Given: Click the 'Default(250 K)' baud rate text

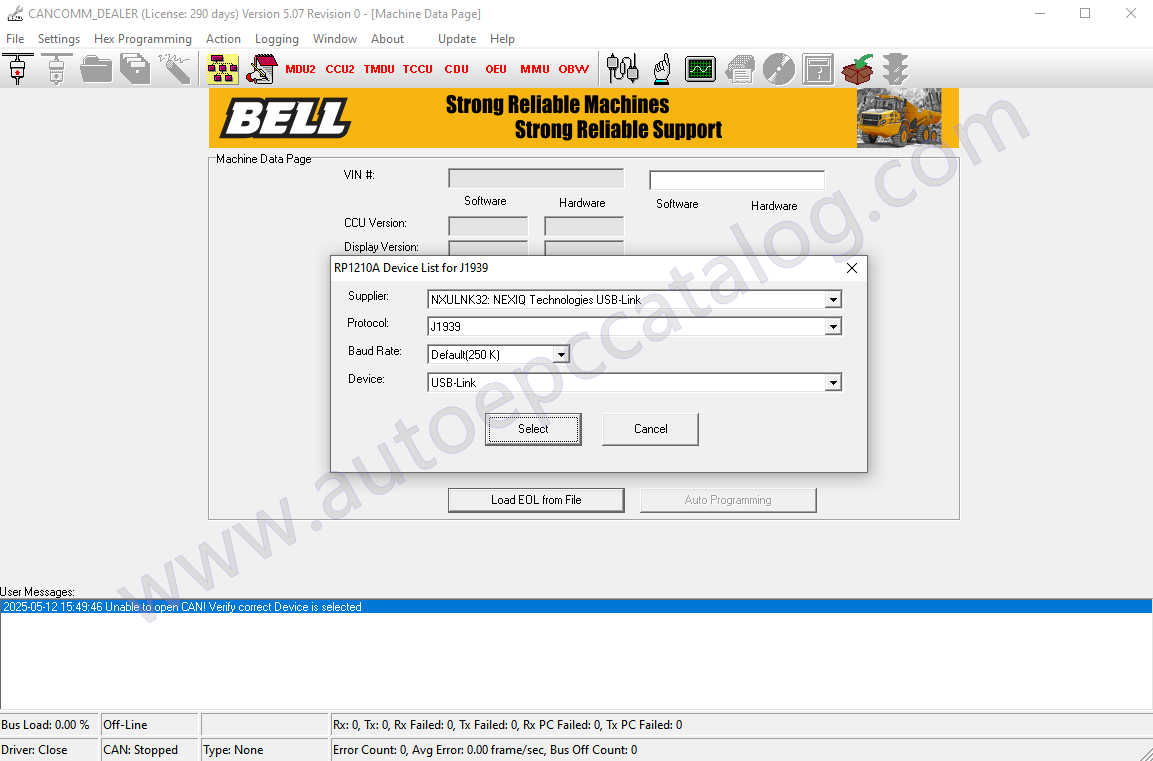Looking at the screenshot, I should click(465, 354).
